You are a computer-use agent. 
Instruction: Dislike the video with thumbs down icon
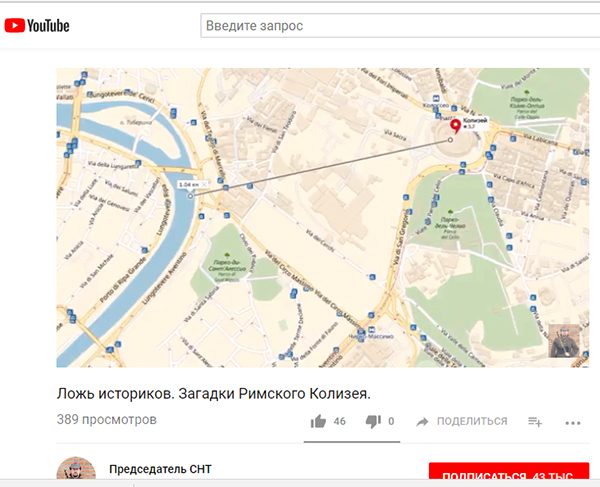(373, 422)
